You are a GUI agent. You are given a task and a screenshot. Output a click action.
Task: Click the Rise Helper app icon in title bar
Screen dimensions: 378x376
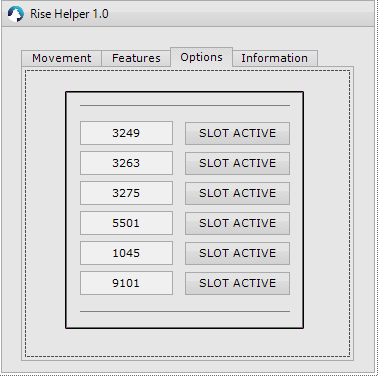coord(16,14)
